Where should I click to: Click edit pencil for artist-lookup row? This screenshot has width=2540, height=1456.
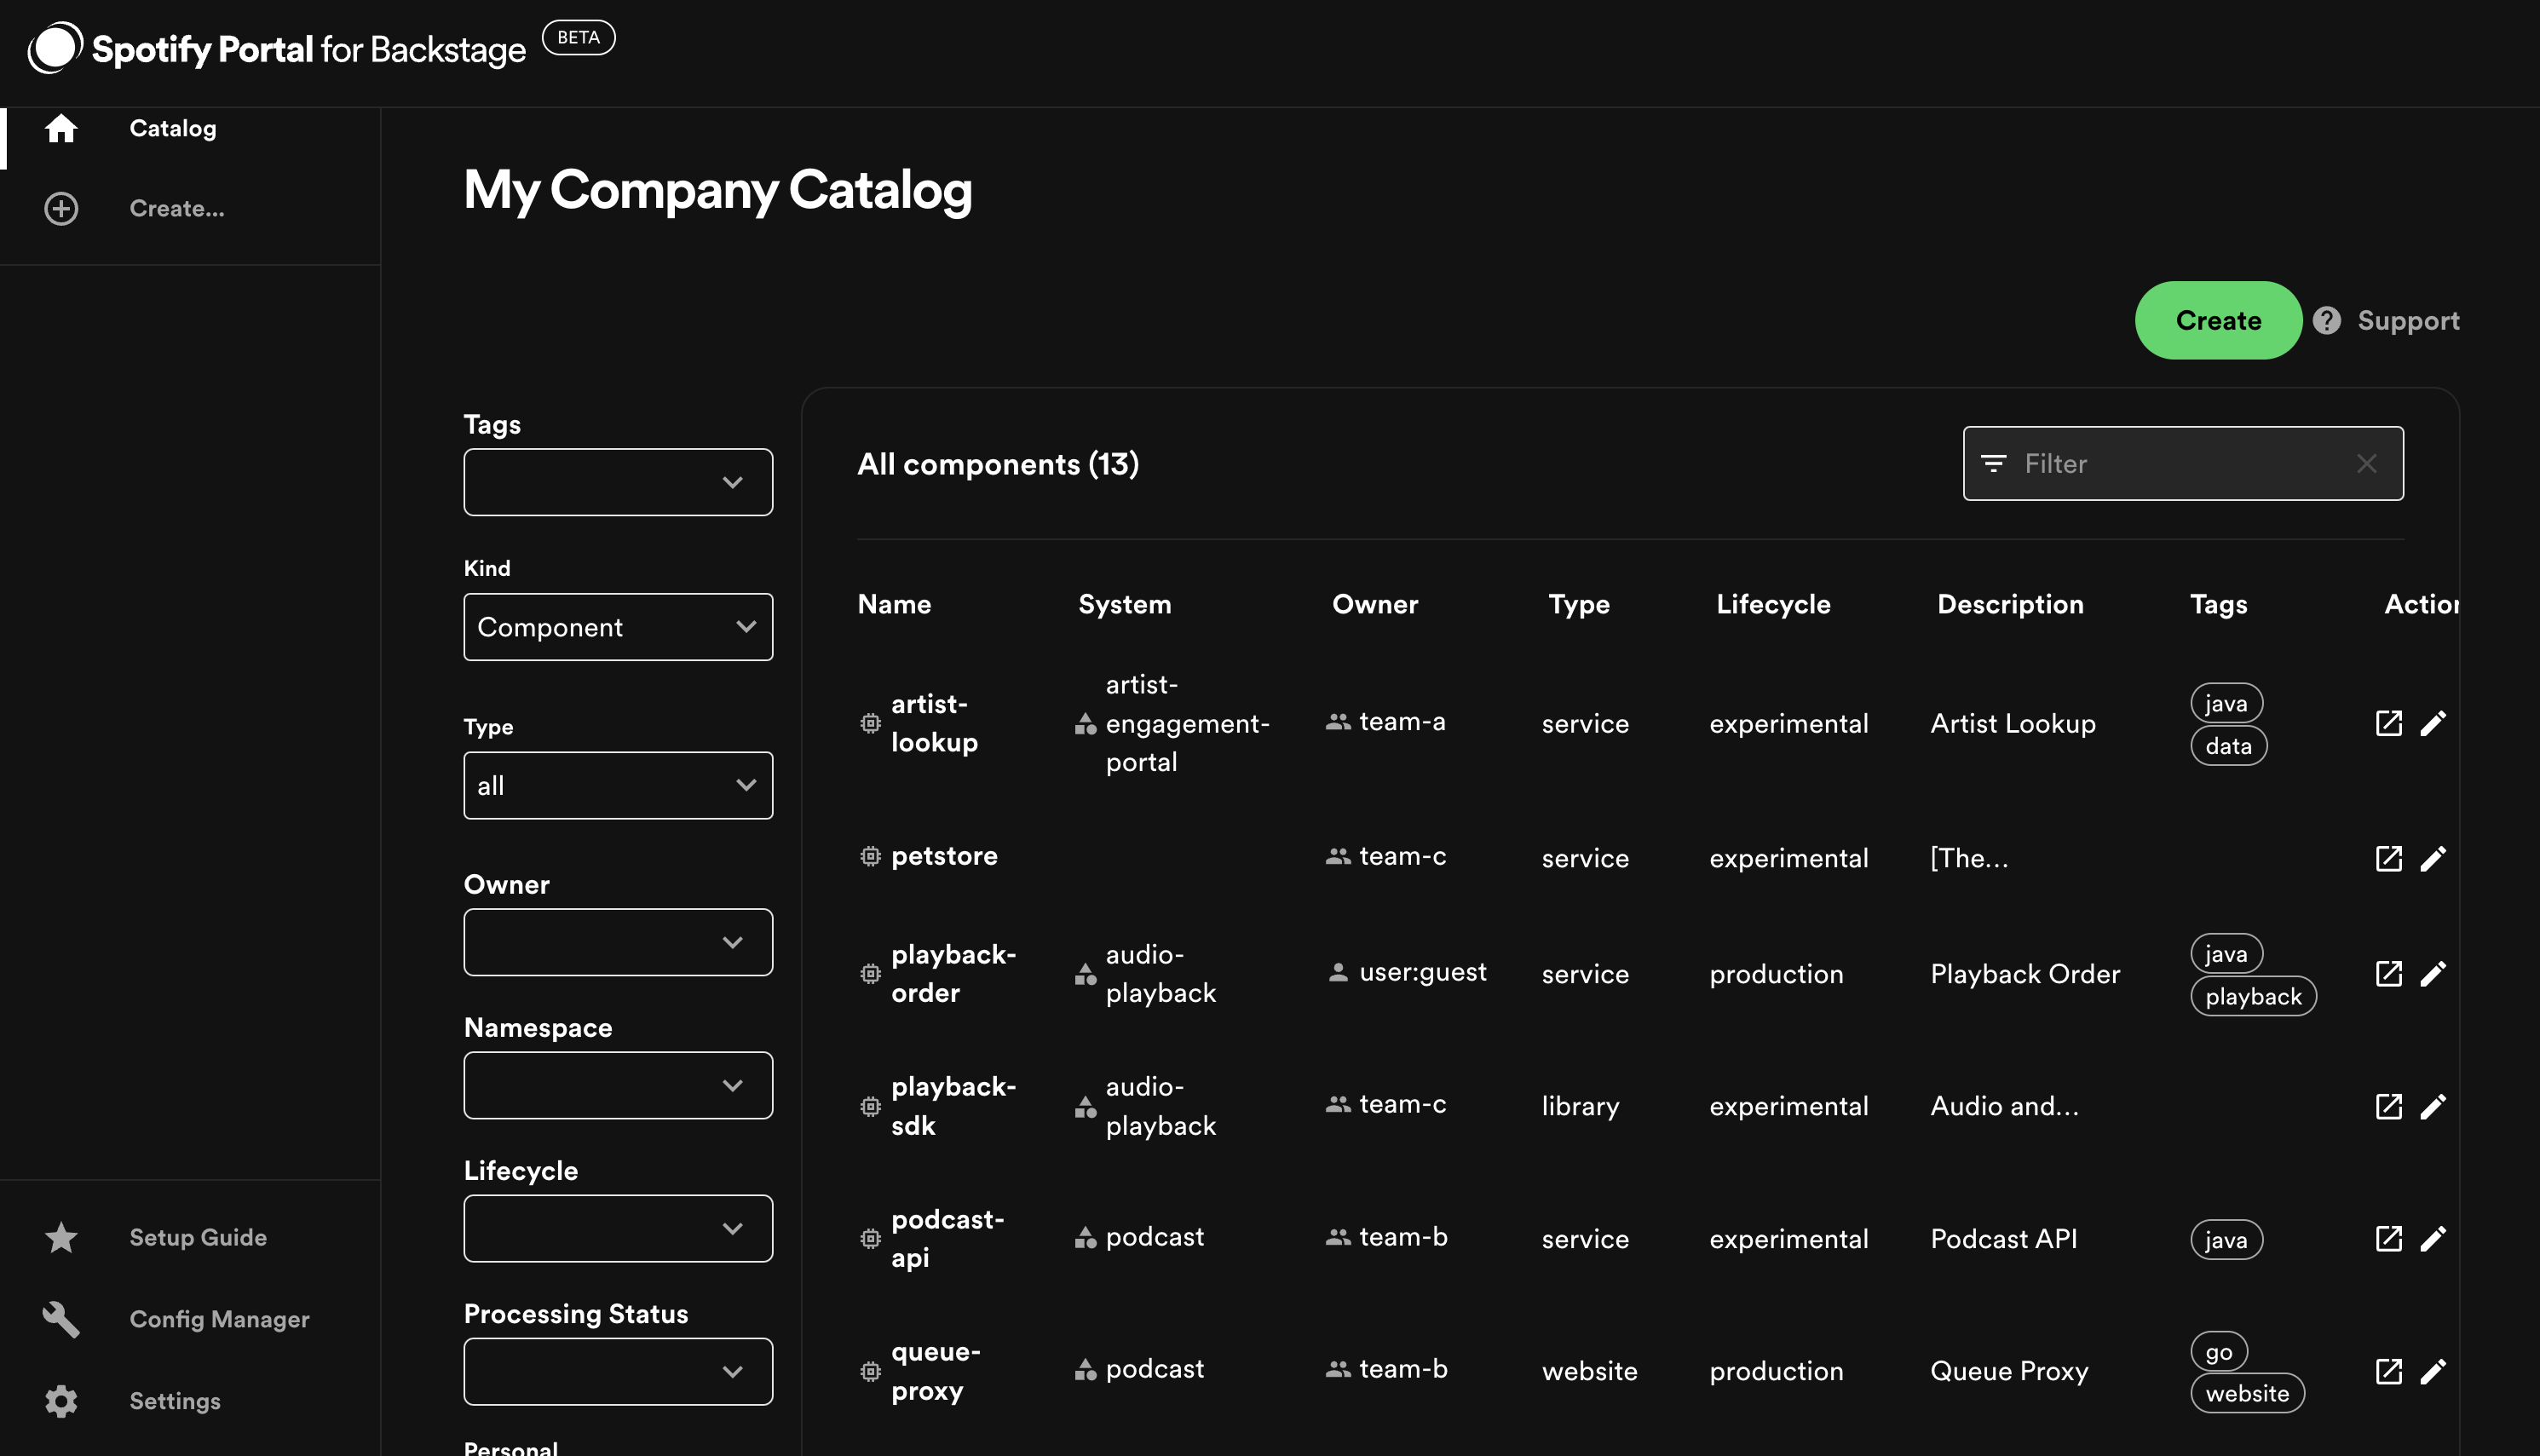pos(2433,723)
